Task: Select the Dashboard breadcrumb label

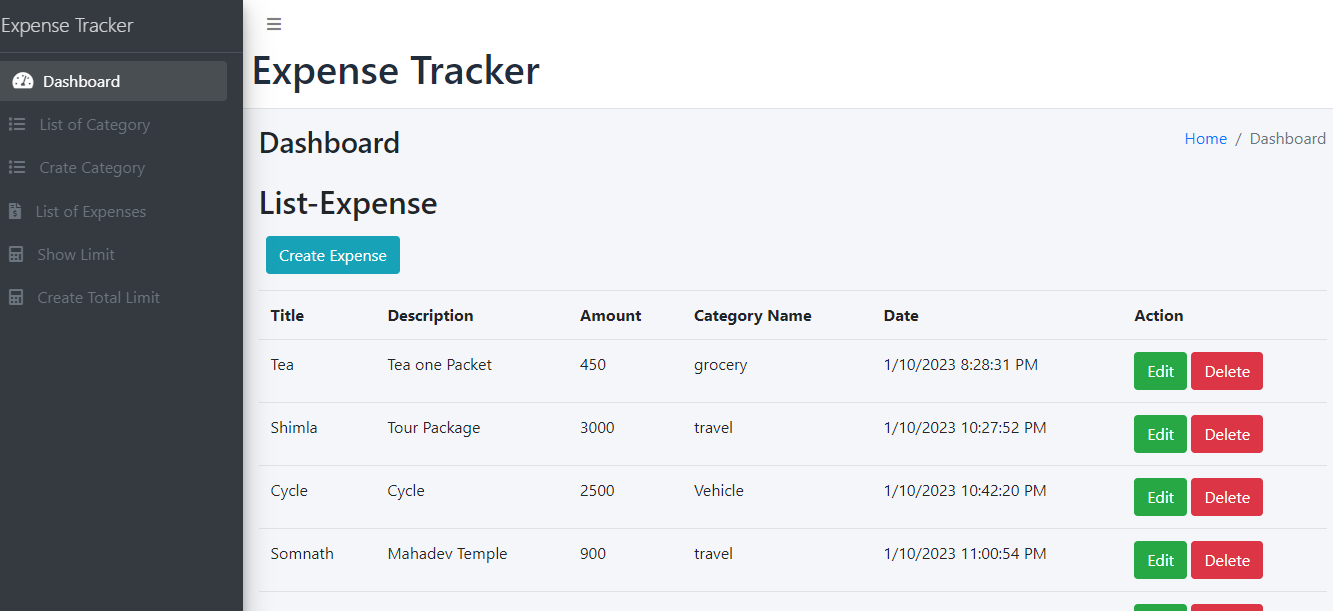Action: [1287, 138]
